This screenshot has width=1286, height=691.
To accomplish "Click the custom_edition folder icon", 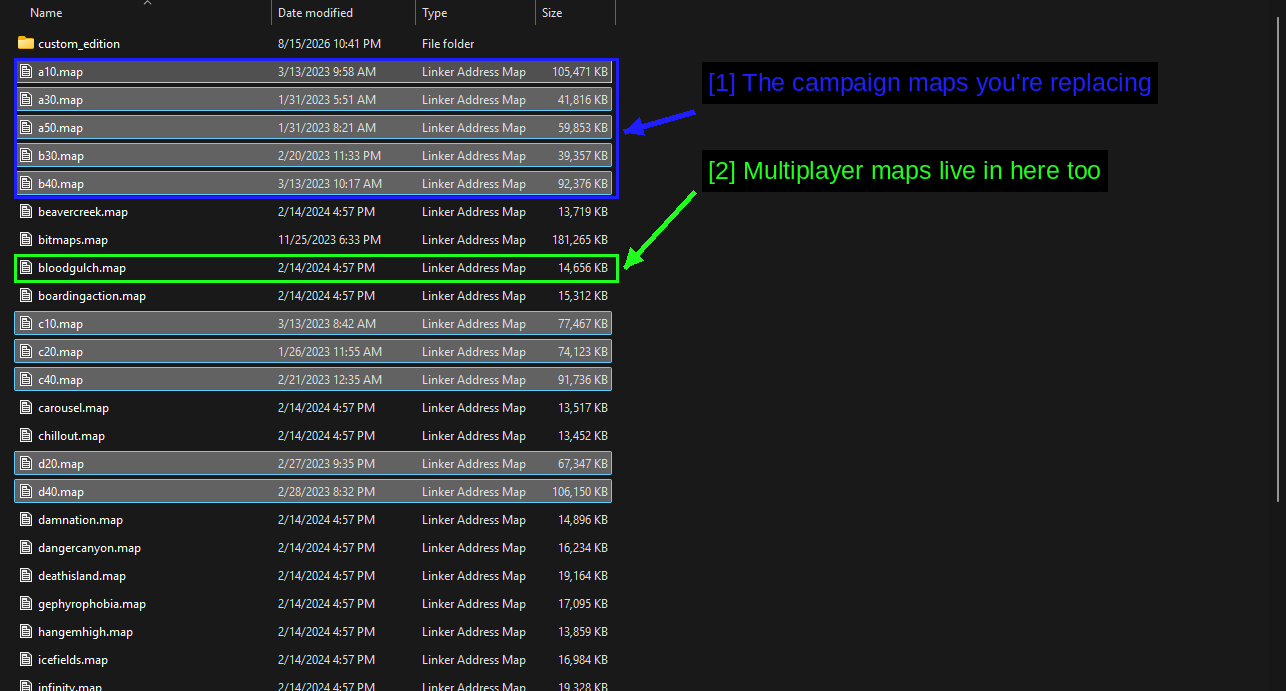I will coord(26,43).
